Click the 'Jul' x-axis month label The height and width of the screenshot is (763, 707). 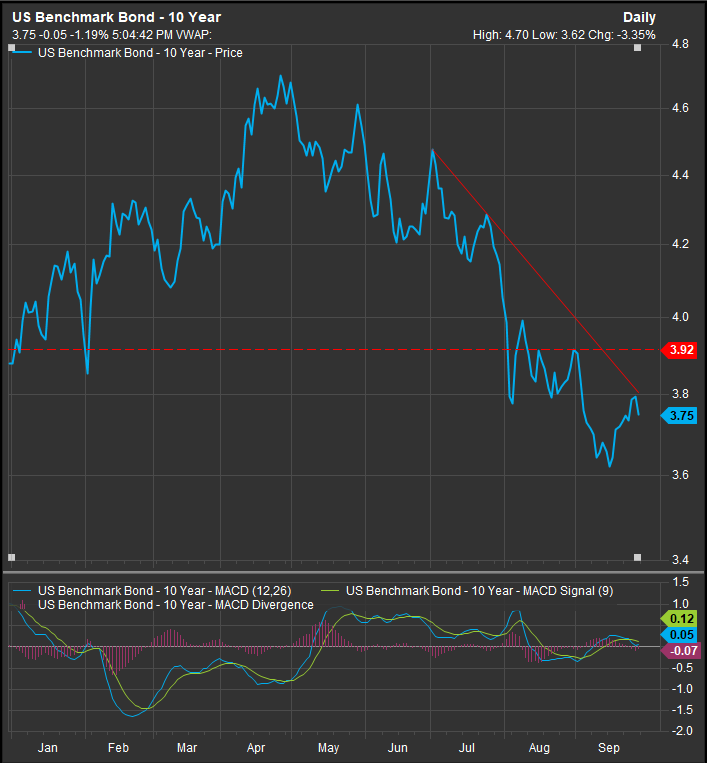tap(467, 748)
